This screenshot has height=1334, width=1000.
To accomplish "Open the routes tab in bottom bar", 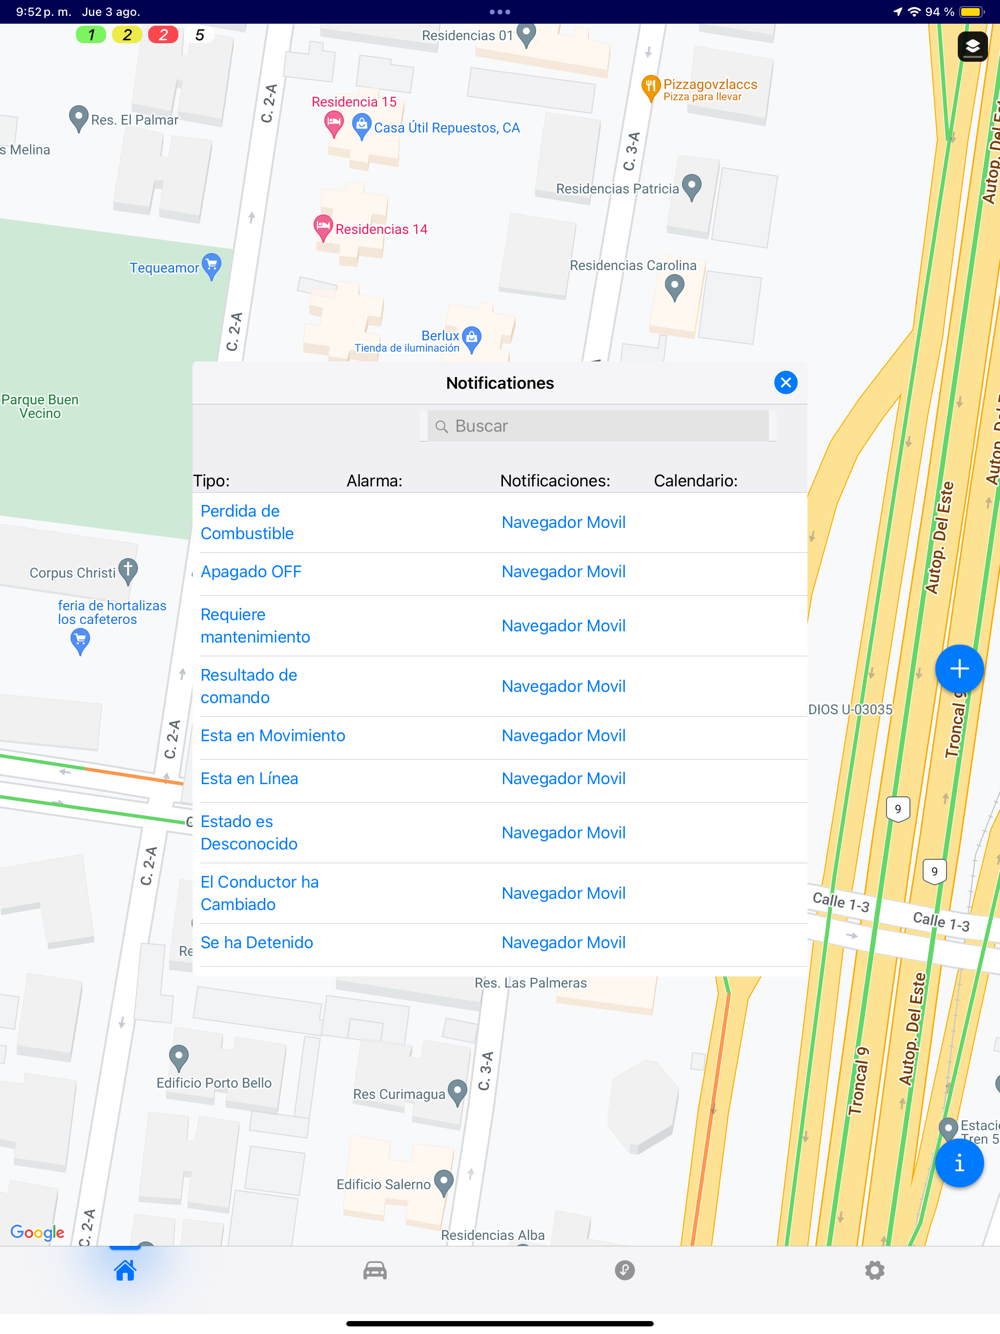I will (625, 1271).
